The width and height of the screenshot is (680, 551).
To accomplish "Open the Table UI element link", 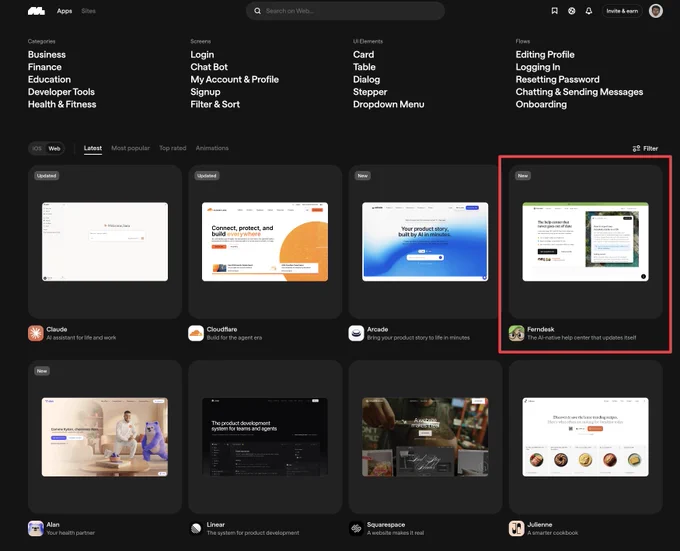I will 364,67.
